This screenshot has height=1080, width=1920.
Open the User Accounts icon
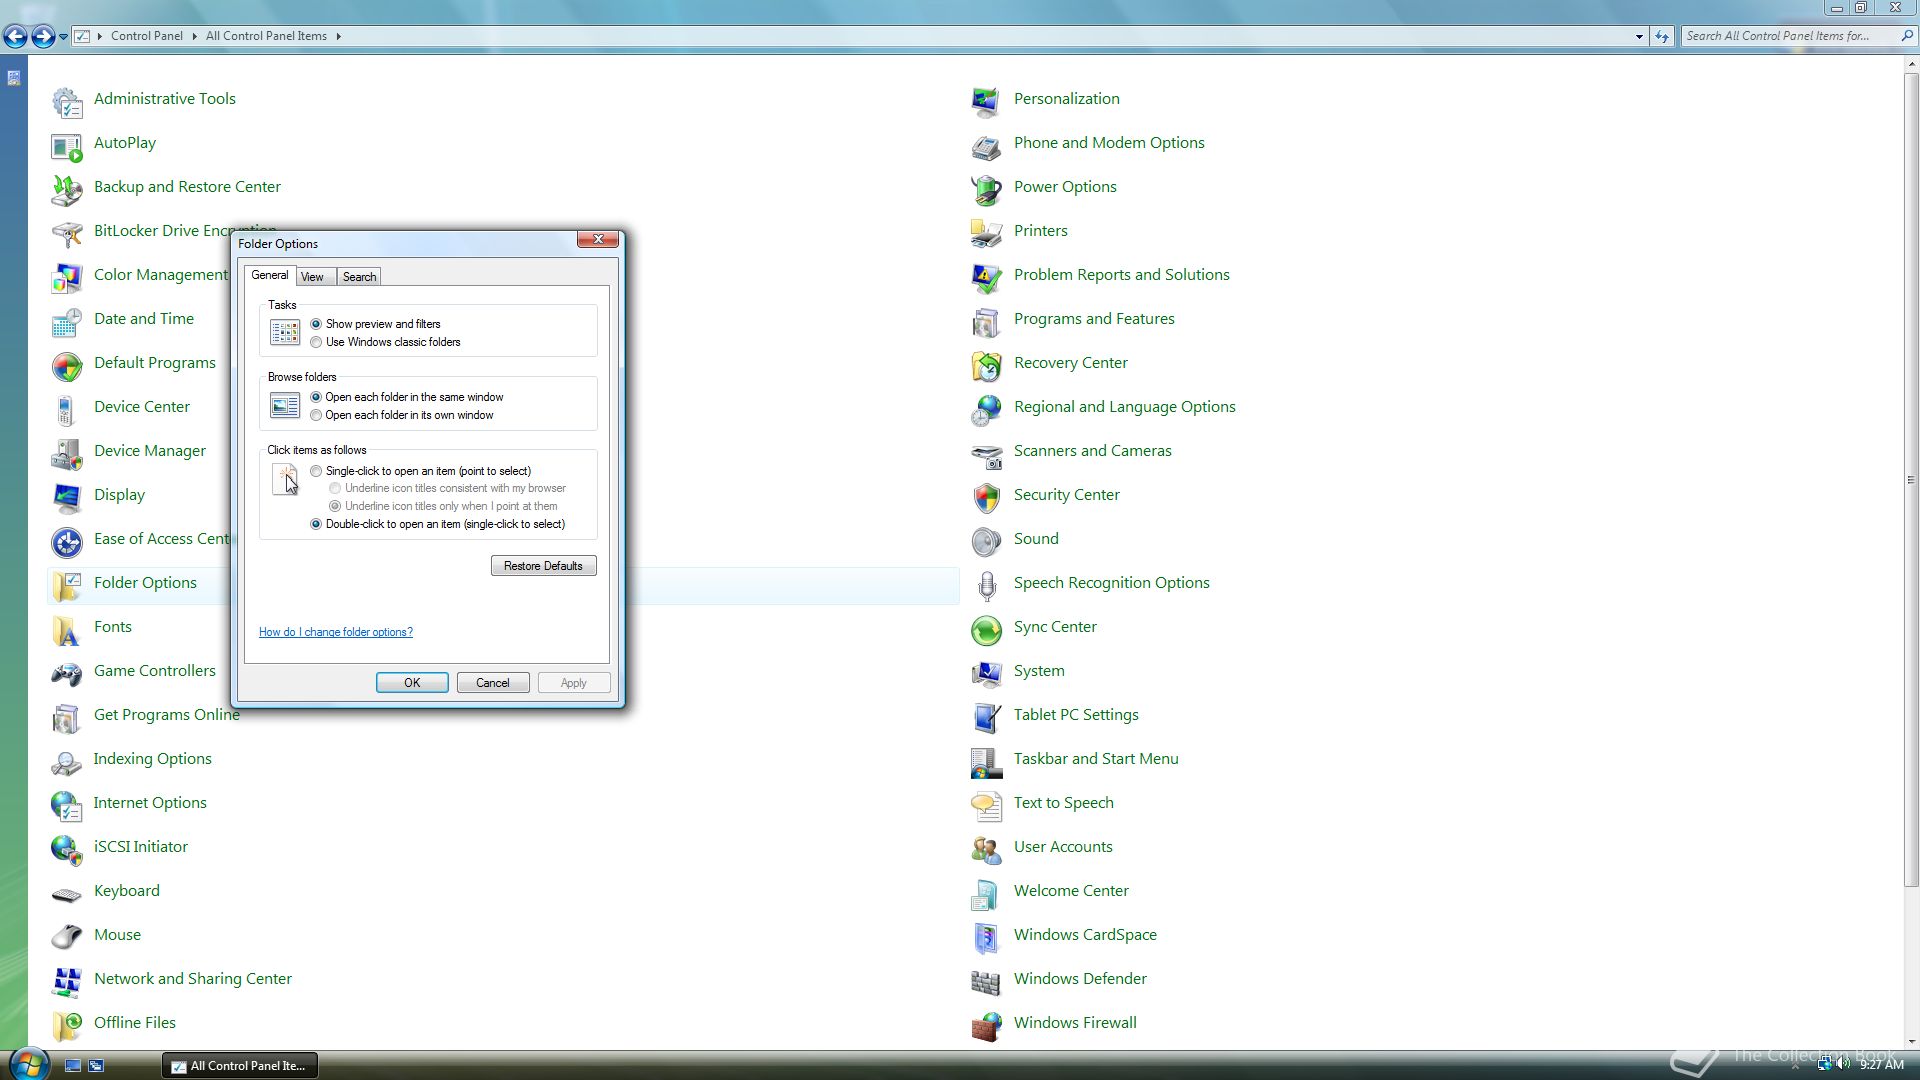(x=986, y=849)
